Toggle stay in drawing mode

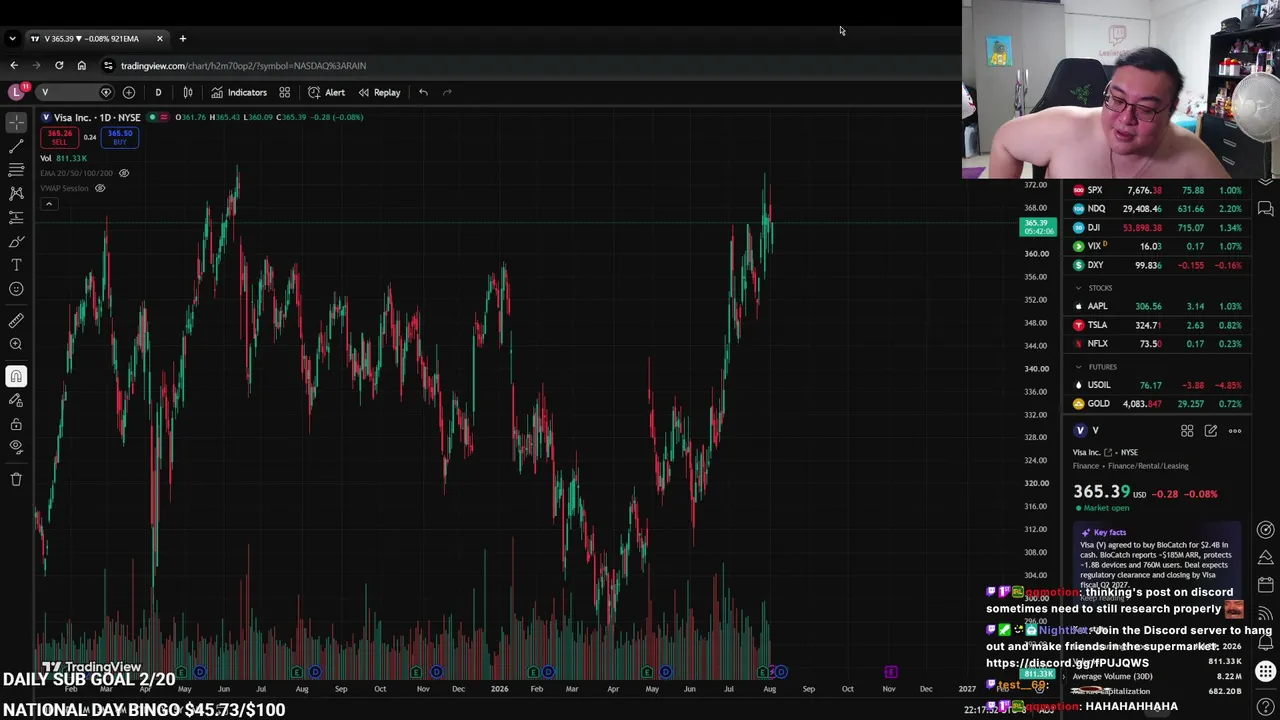16,400
